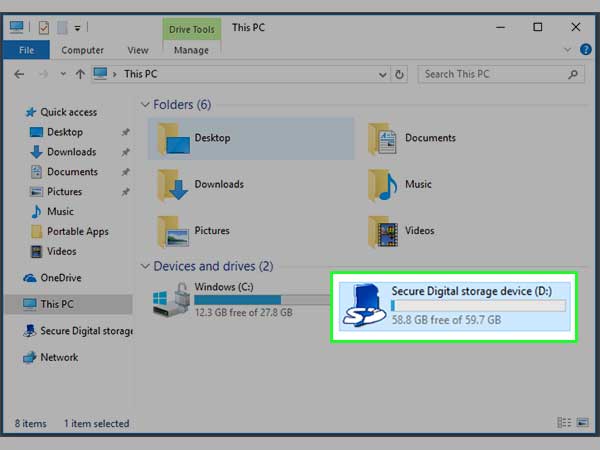Click the Secure Digital (D:) usage bar

pos(478,306)
